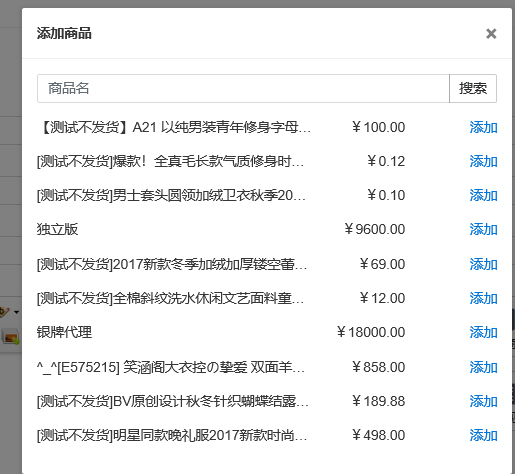Screen dimensions: 515x474
Task: Add the 爆款 全真毛长款 ¥0.12 product
Action: click(x=483, y=161)
